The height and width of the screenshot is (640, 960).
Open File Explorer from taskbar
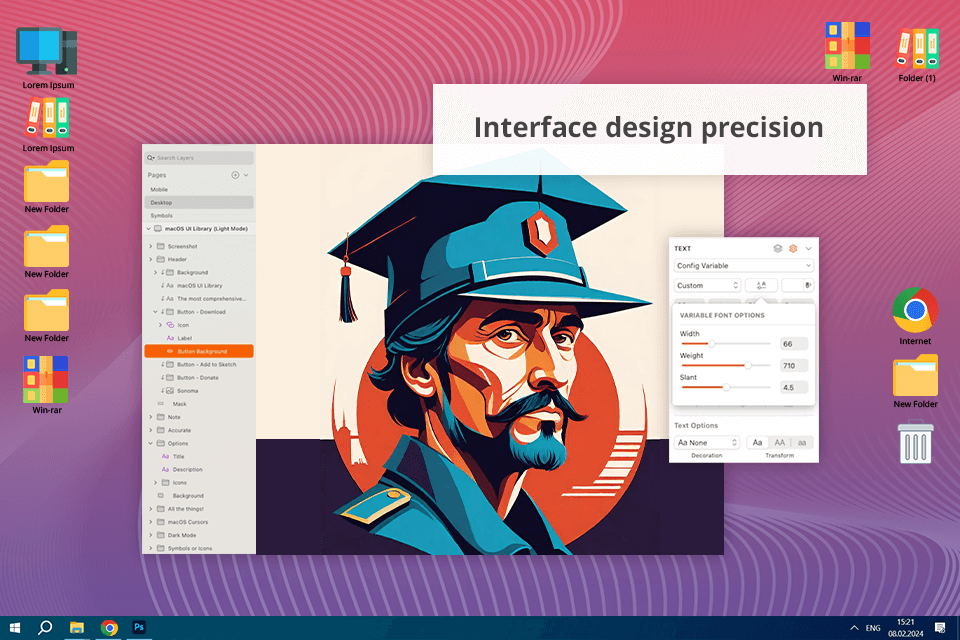point(77,628)
